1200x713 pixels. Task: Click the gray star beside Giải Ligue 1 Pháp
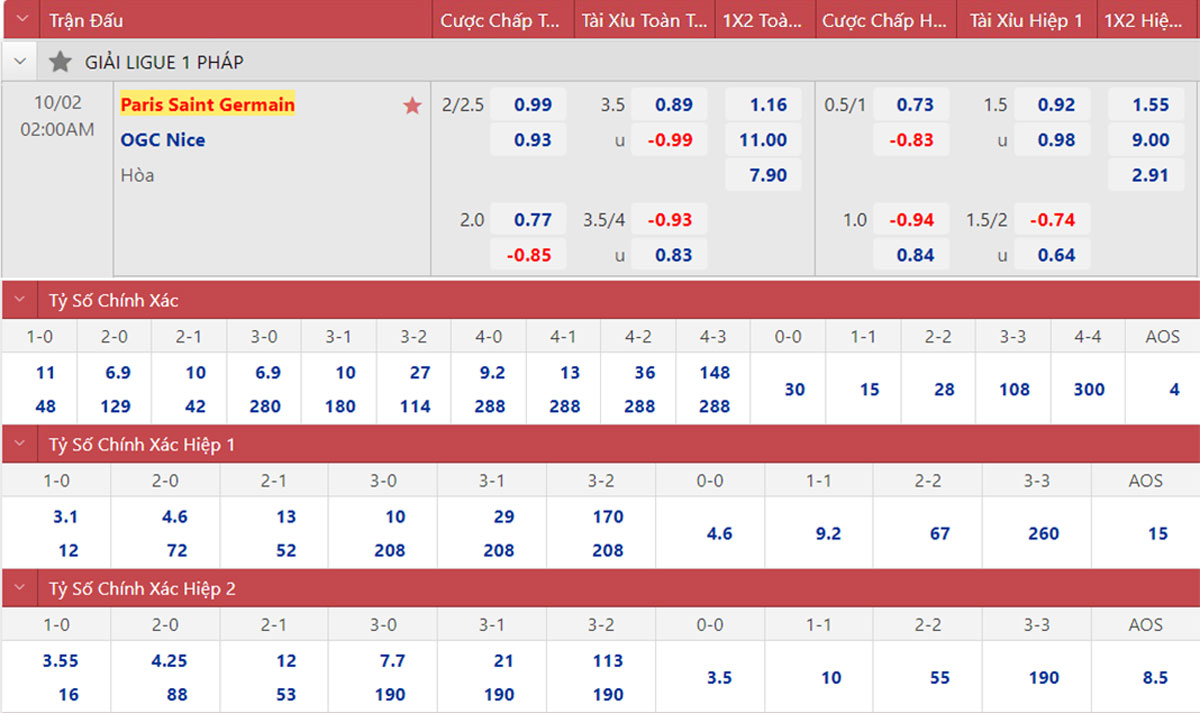coord(60,62)
